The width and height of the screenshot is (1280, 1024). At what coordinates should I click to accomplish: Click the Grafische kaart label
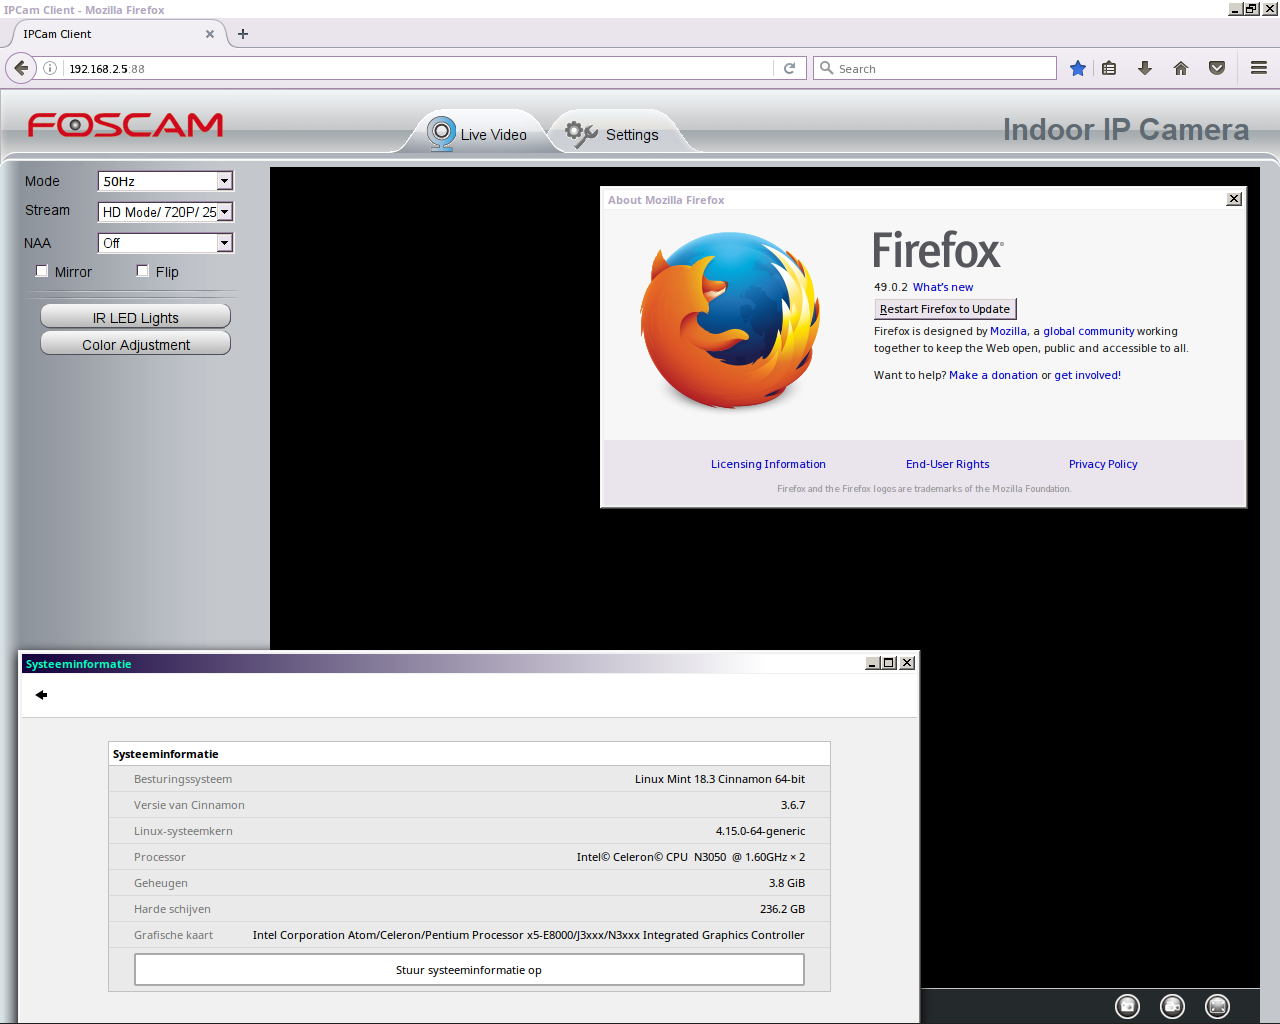[x=173, y=935]
